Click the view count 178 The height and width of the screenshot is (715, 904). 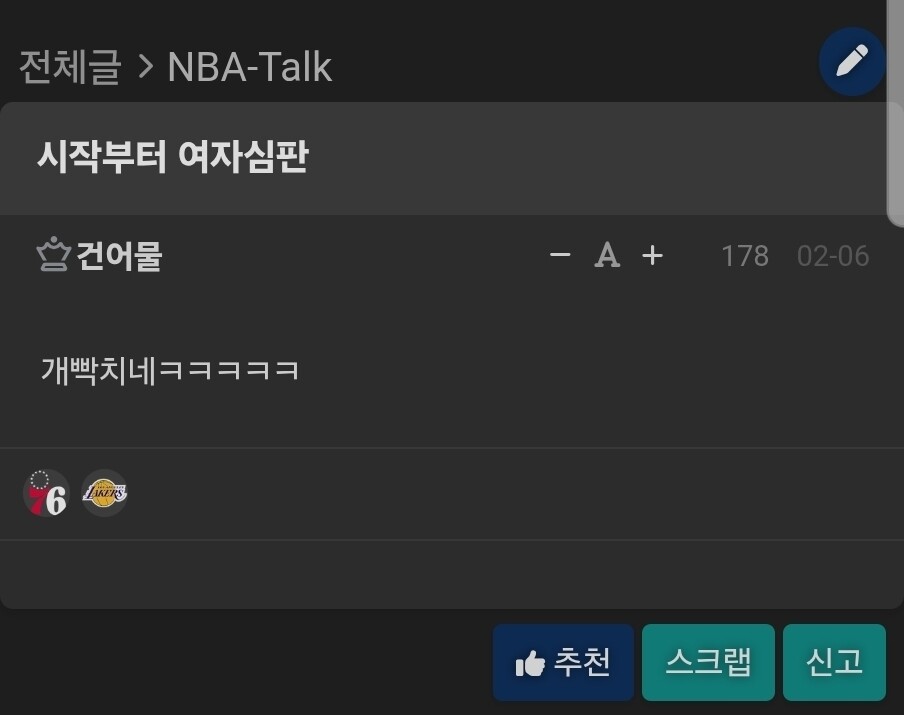tap(745, 256)
